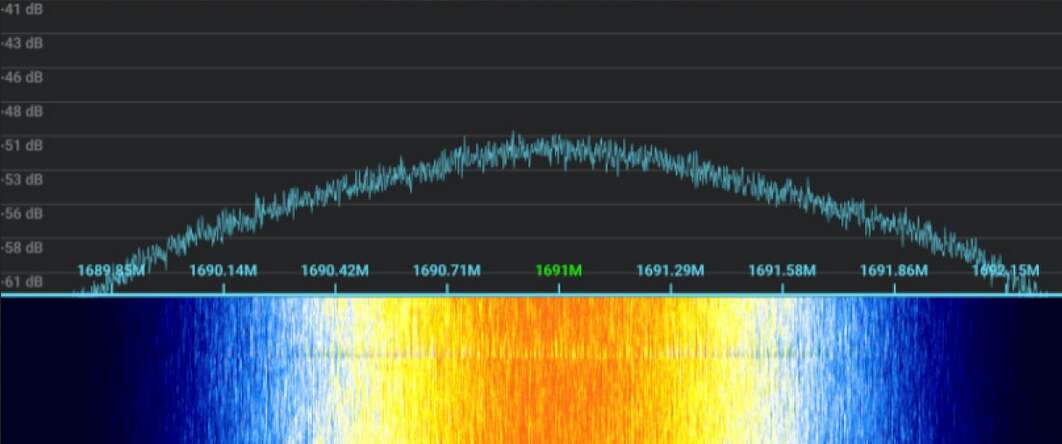Select the -53 dB level label

coord(22,180)
